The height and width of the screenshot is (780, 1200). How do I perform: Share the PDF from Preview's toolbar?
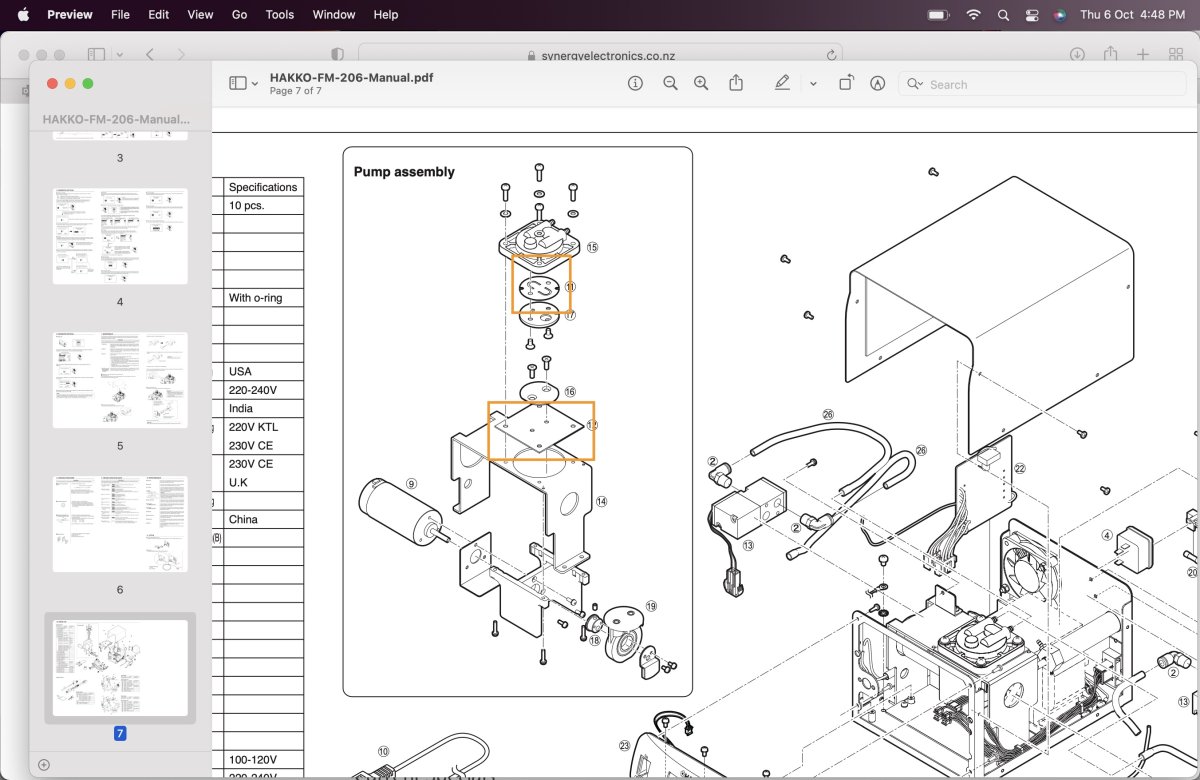pos(736,83)
